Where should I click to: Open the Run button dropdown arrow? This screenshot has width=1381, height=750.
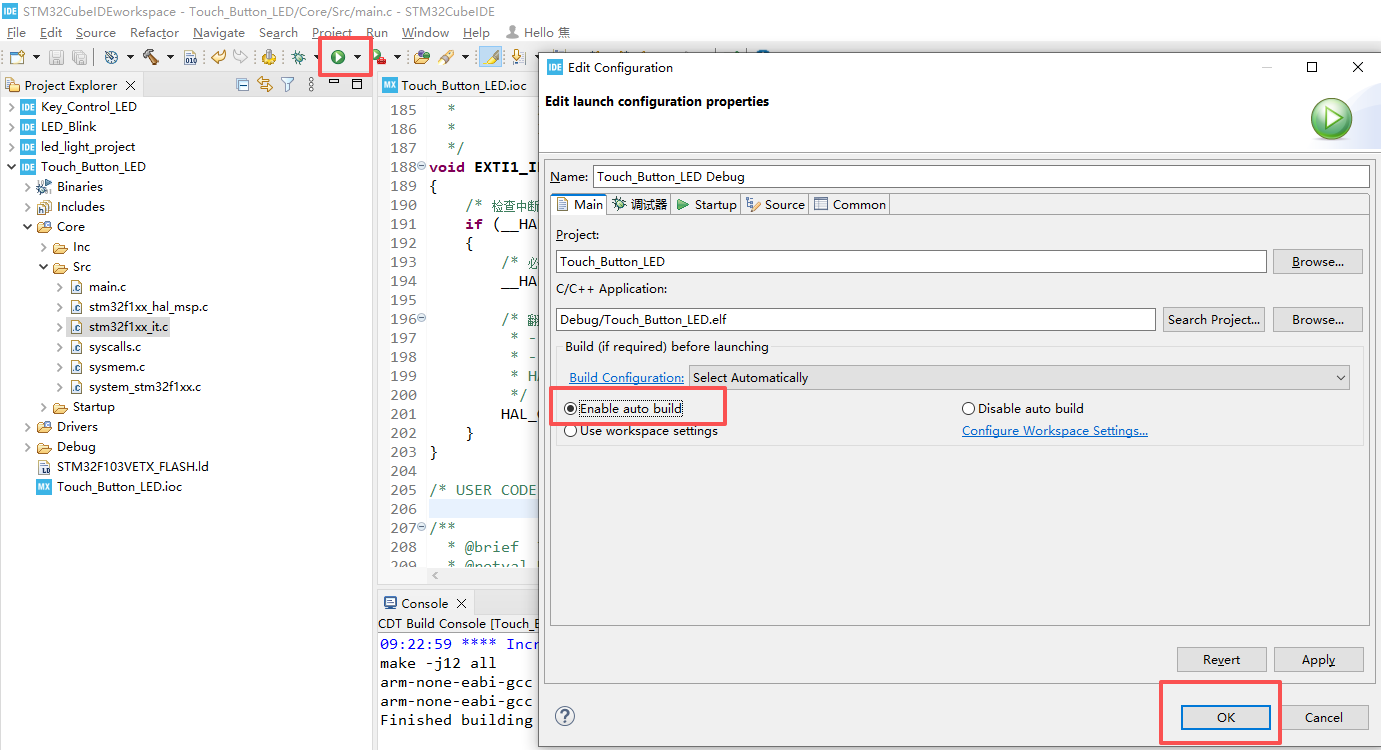357,57
